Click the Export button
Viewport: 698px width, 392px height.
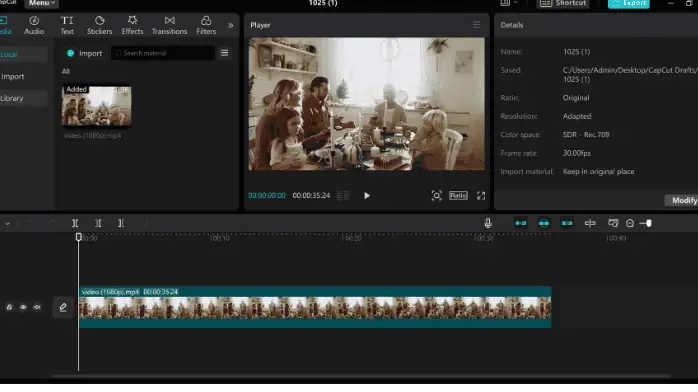click(x=629, y=4)
